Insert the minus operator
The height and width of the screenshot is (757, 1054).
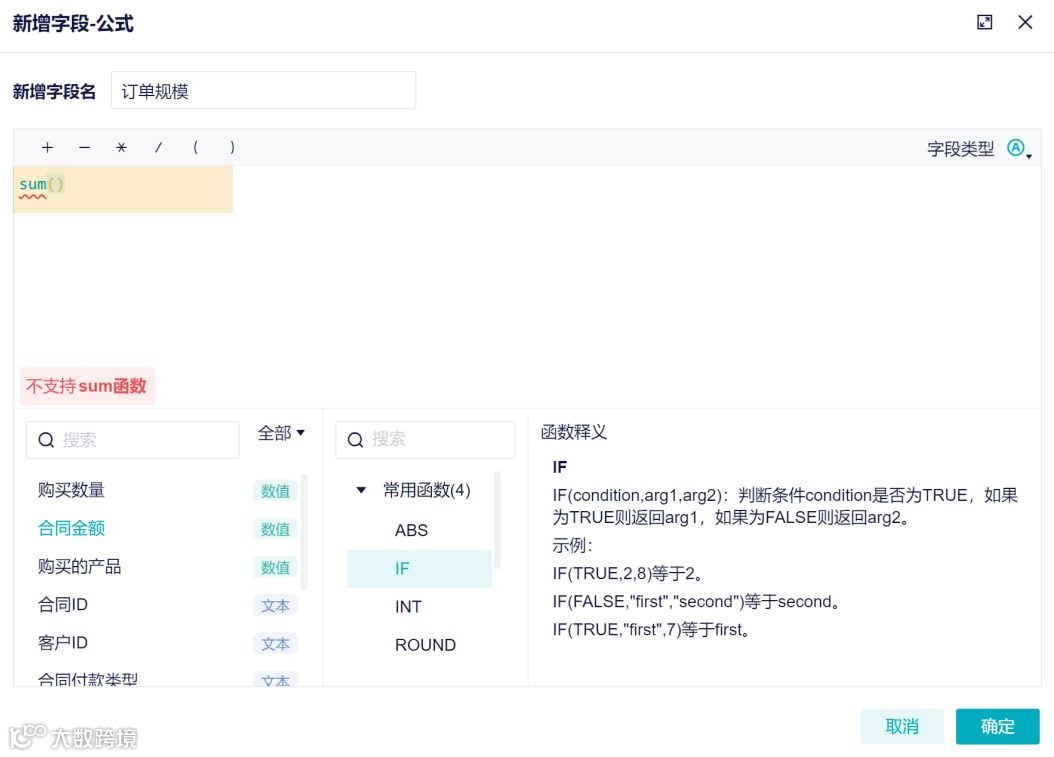pos(83,147)
